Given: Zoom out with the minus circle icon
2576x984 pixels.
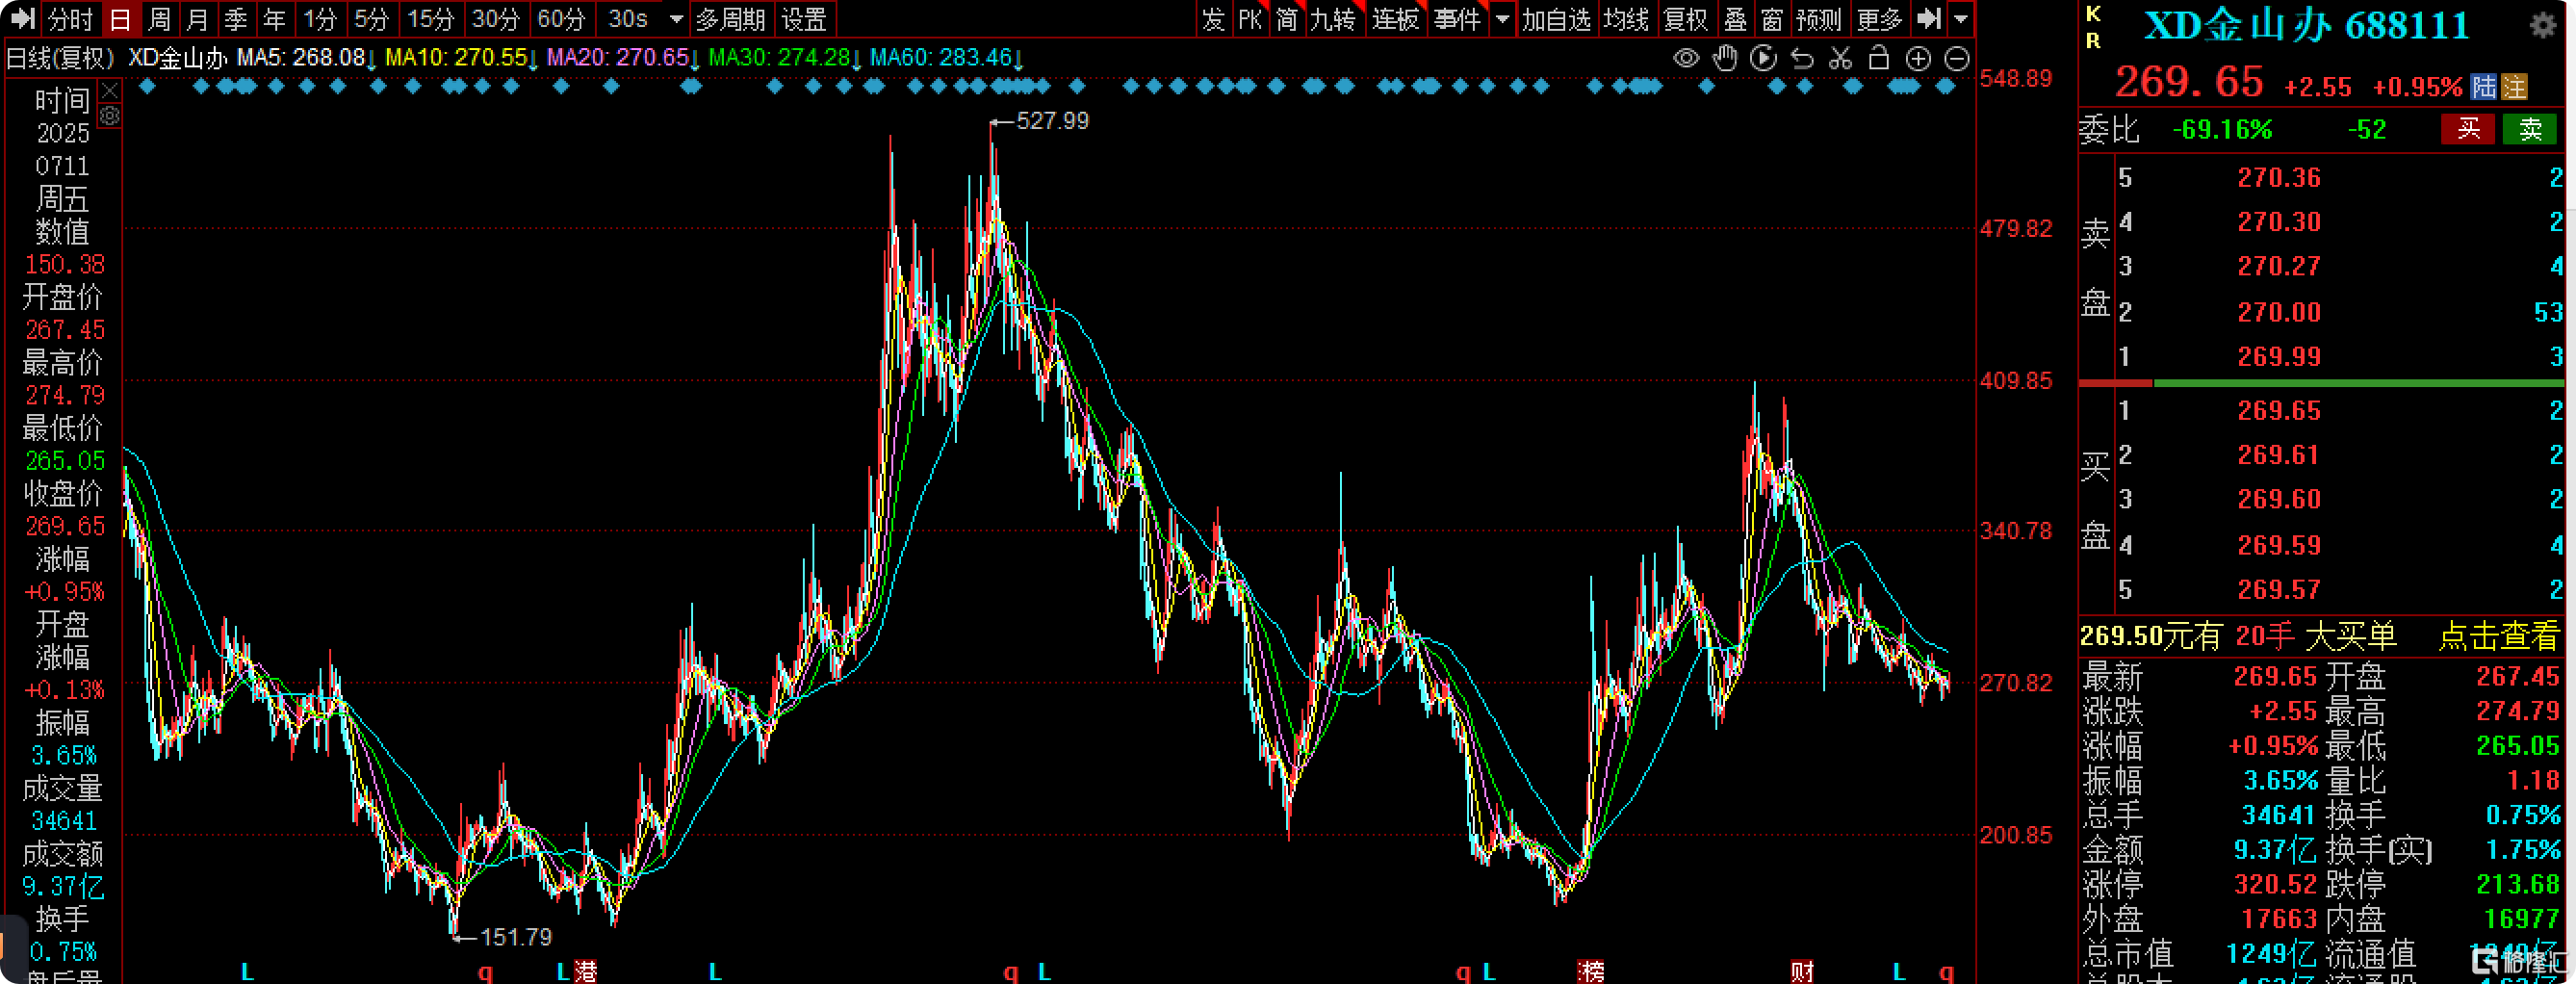Looking at the screenshot, I should point(1956,58).
